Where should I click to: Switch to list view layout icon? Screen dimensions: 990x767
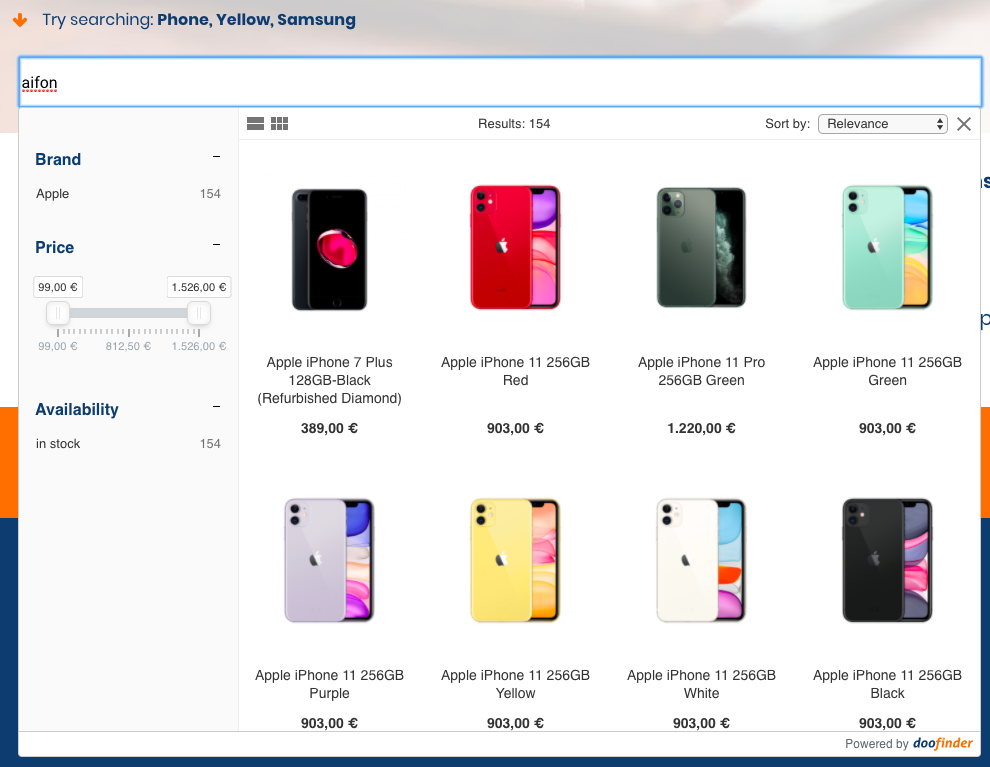255,124
